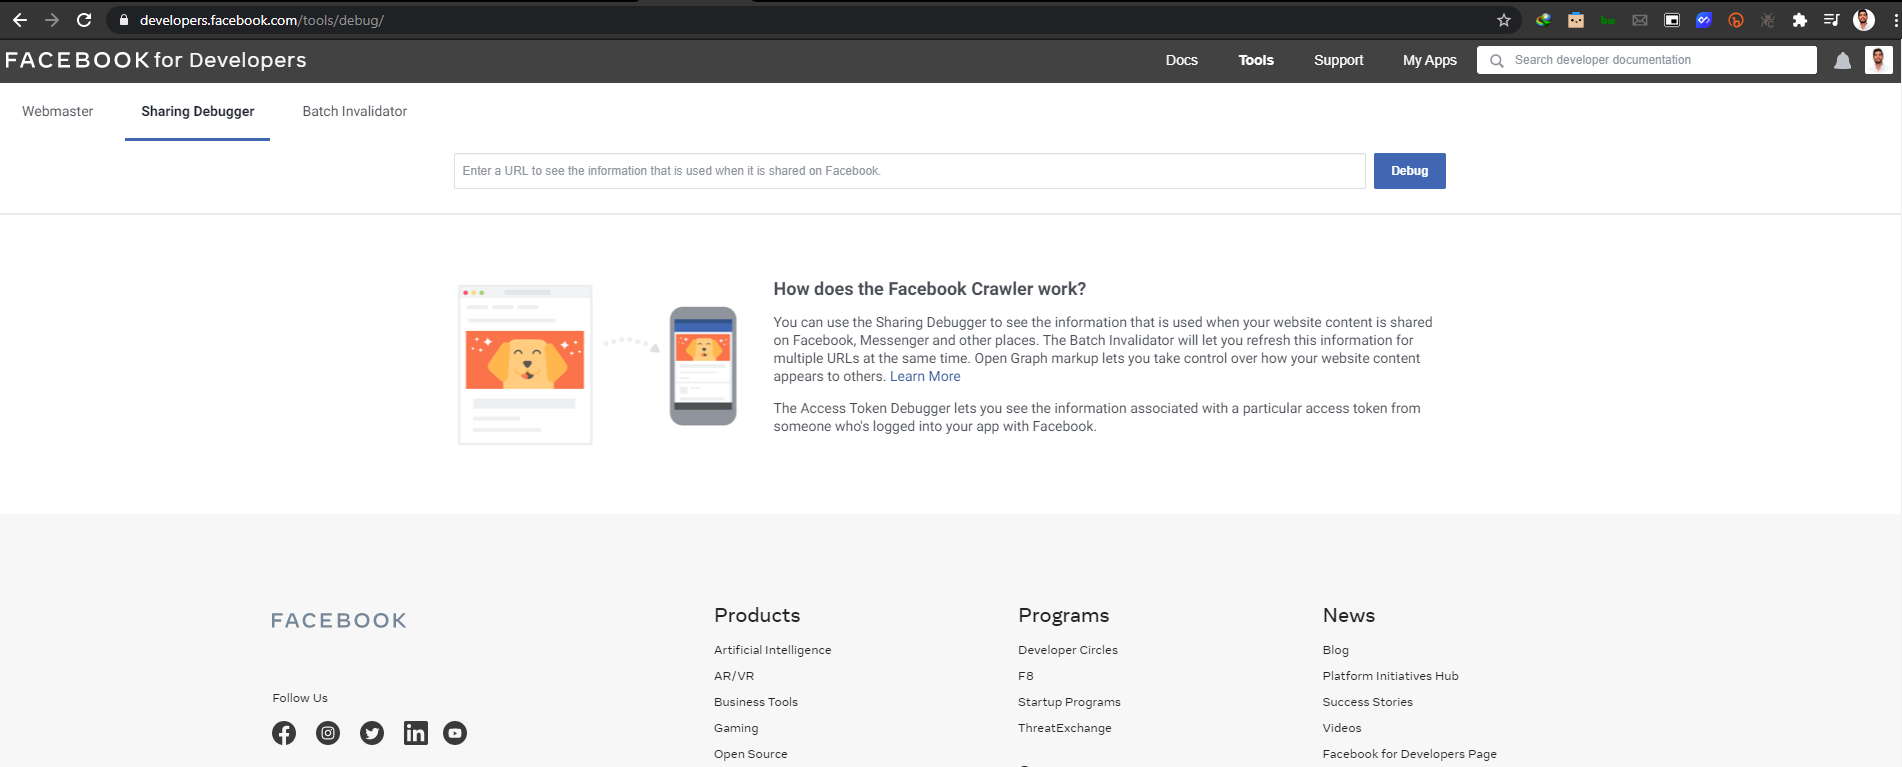This screenshot has height=767, width=1902.
Task: Open the Business Tools link
Action: [756, 702]
